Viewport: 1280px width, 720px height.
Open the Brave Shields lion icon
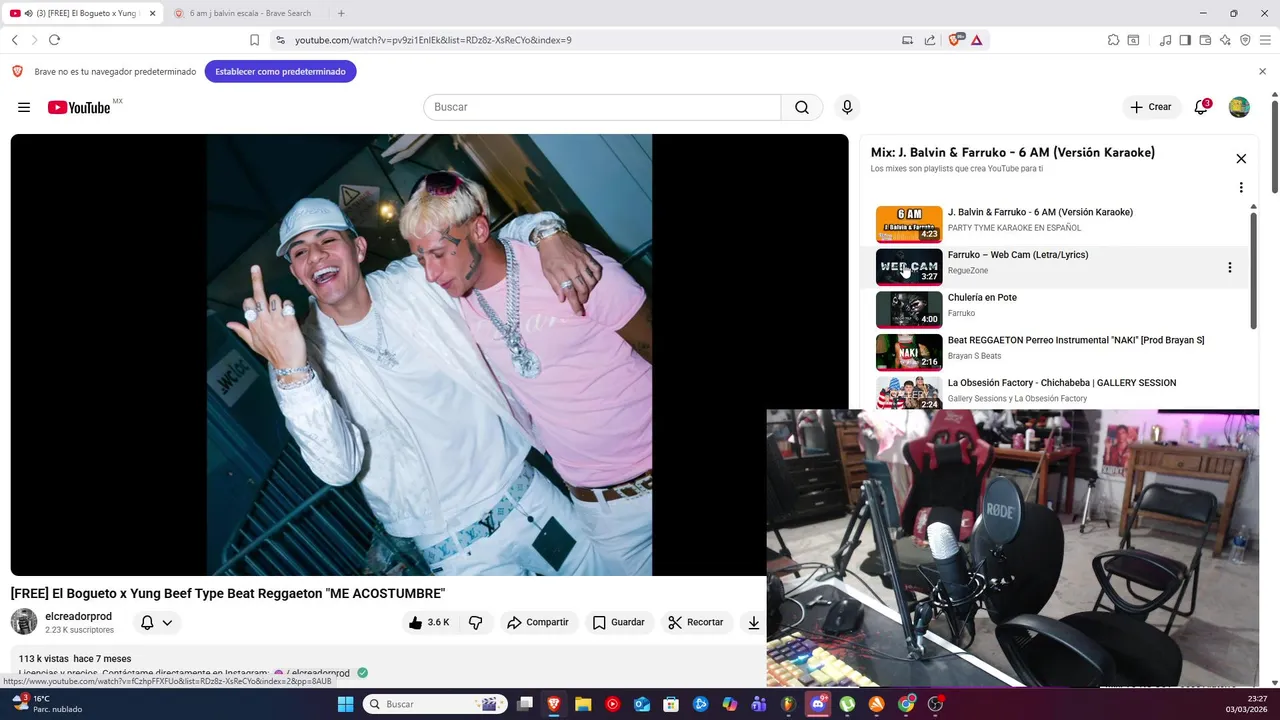(954, 40)
